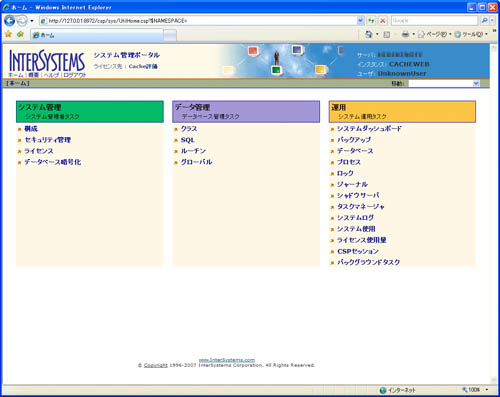500x397 pixels.
Task: Click the Home page icon in command bar
Action: click(x=369, y=34)
